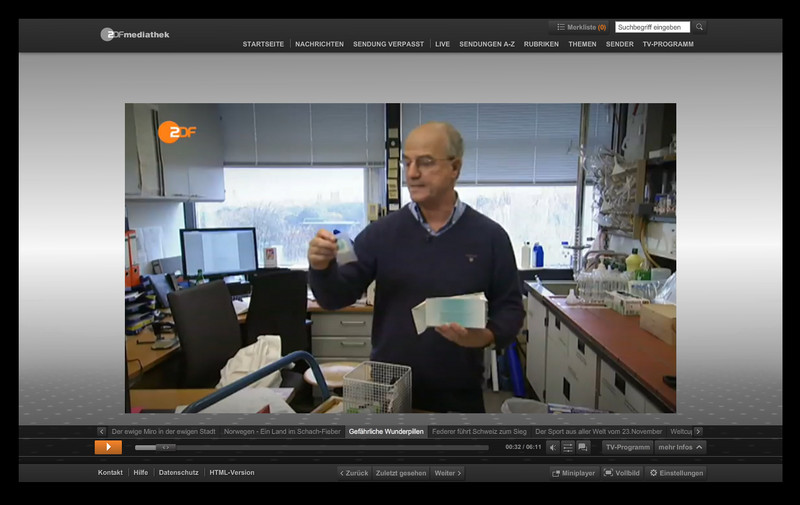Screen dimensions: 800x505
Task: Click the orange play button
Action: pyautogui.click(x=108, y=447)
